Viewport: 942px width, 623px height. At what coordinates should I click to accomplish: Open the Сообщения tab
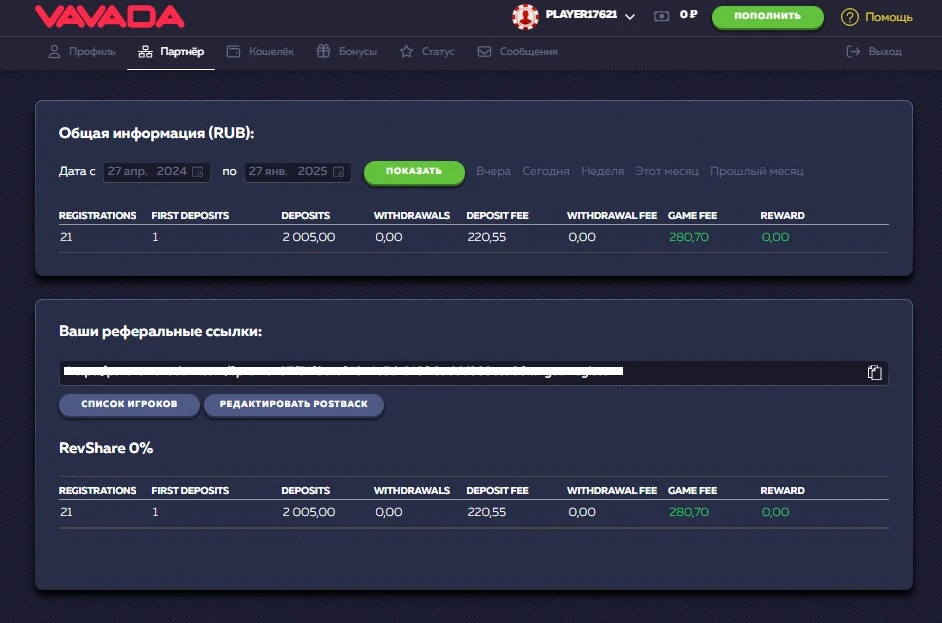click(x=517, y=52)
